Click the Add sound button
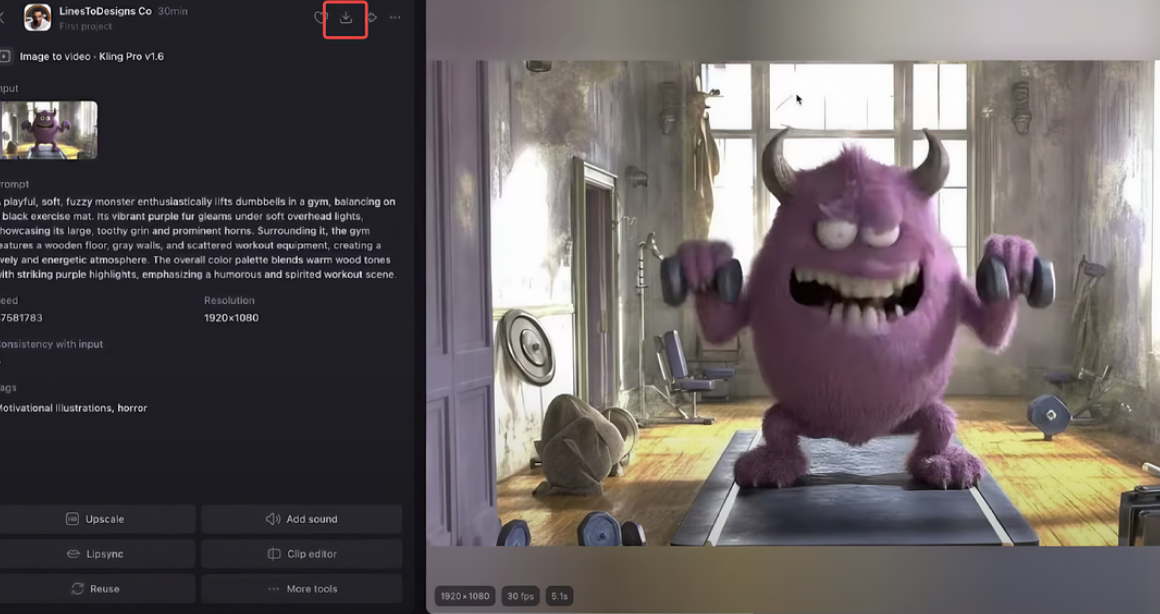1160x614 pixels. (302, 519)
